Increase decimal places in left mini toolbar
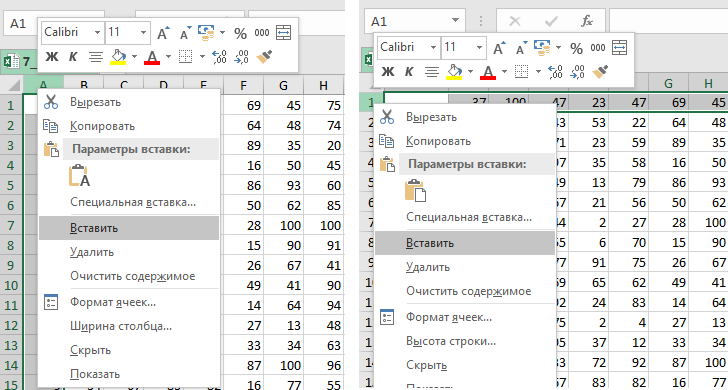This screenshot has width=728, height=390. coord(219,57)
